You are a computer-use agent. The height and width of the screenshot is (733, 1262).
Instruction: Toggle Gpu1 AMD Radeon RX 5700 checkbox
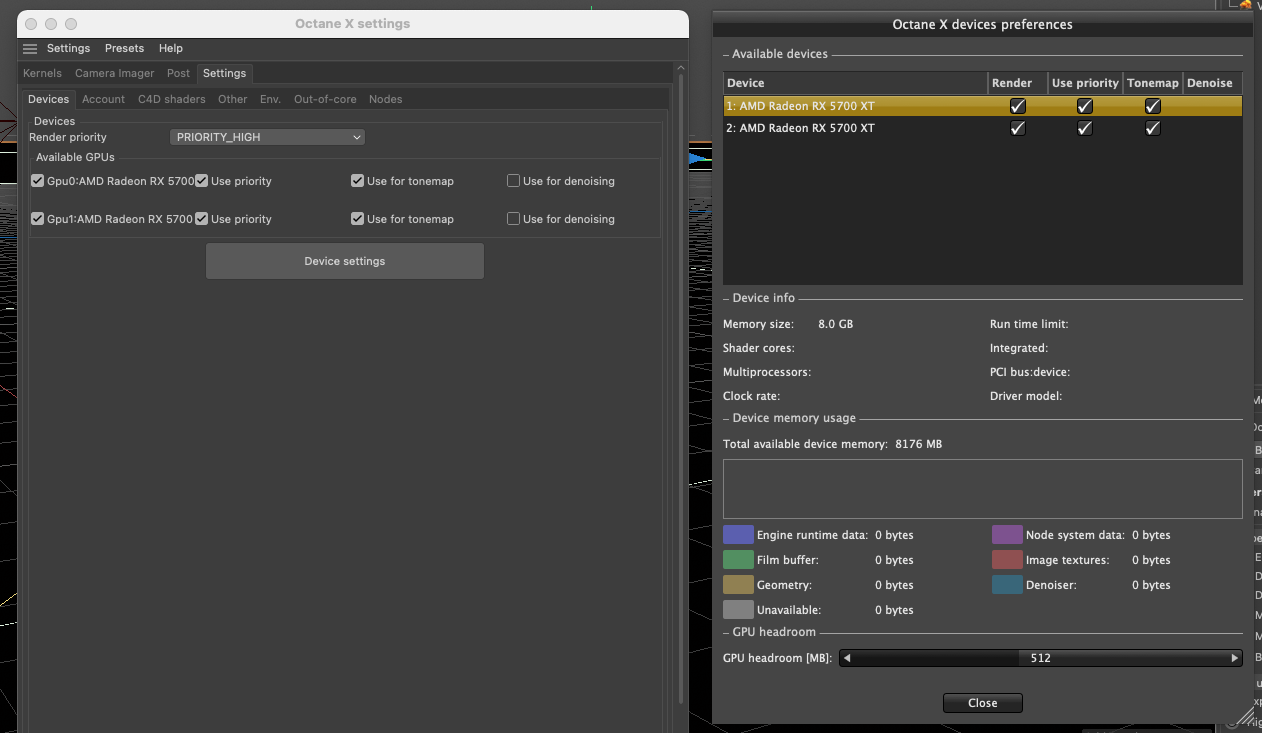38,219
